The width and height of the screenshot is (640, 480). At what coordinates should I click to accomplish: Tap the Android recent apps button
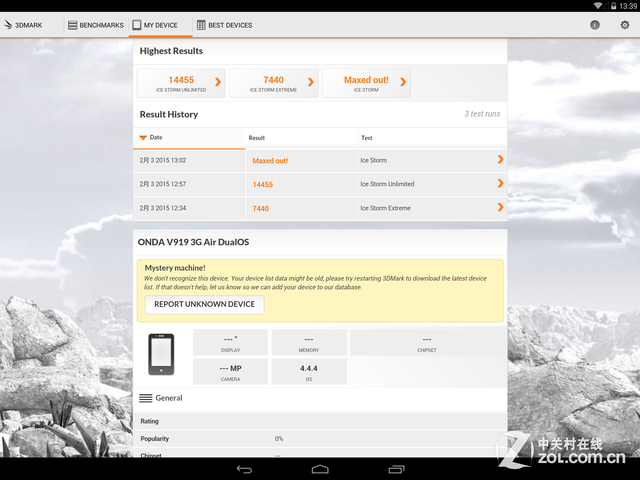pos(396,469)
